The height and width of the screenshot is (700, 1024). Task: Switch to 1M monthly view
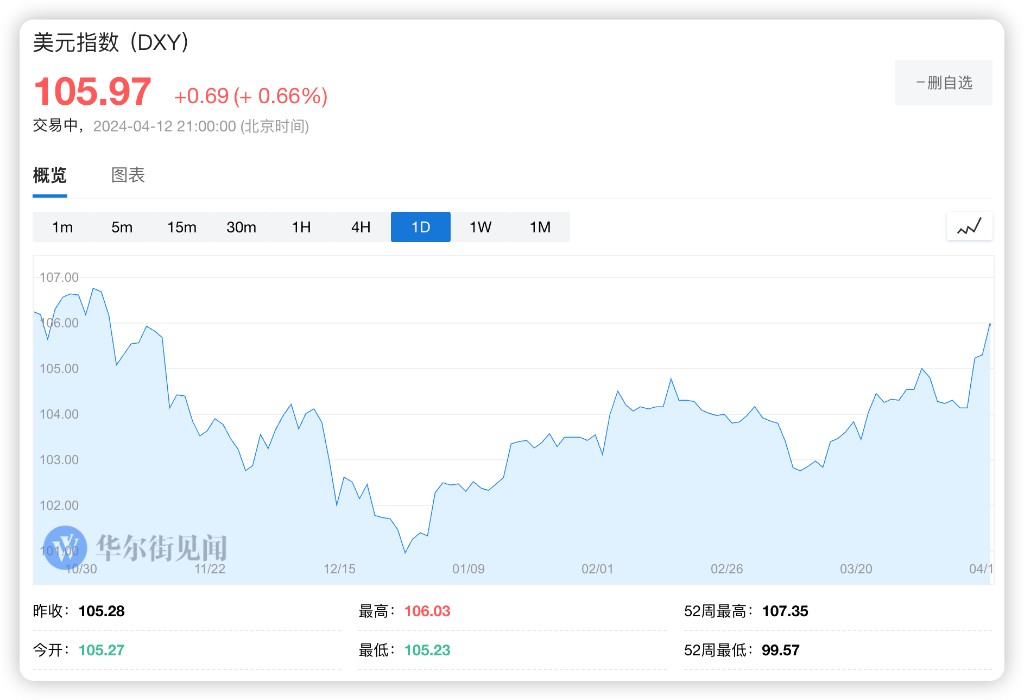click(x=540, y=227)
